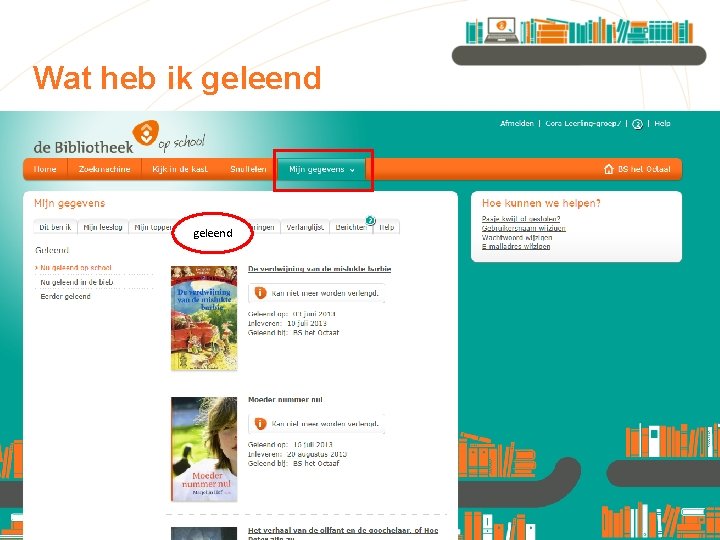Open the Home menu item
The height and width of the screenshot is (540, 720).
point(45,169)
